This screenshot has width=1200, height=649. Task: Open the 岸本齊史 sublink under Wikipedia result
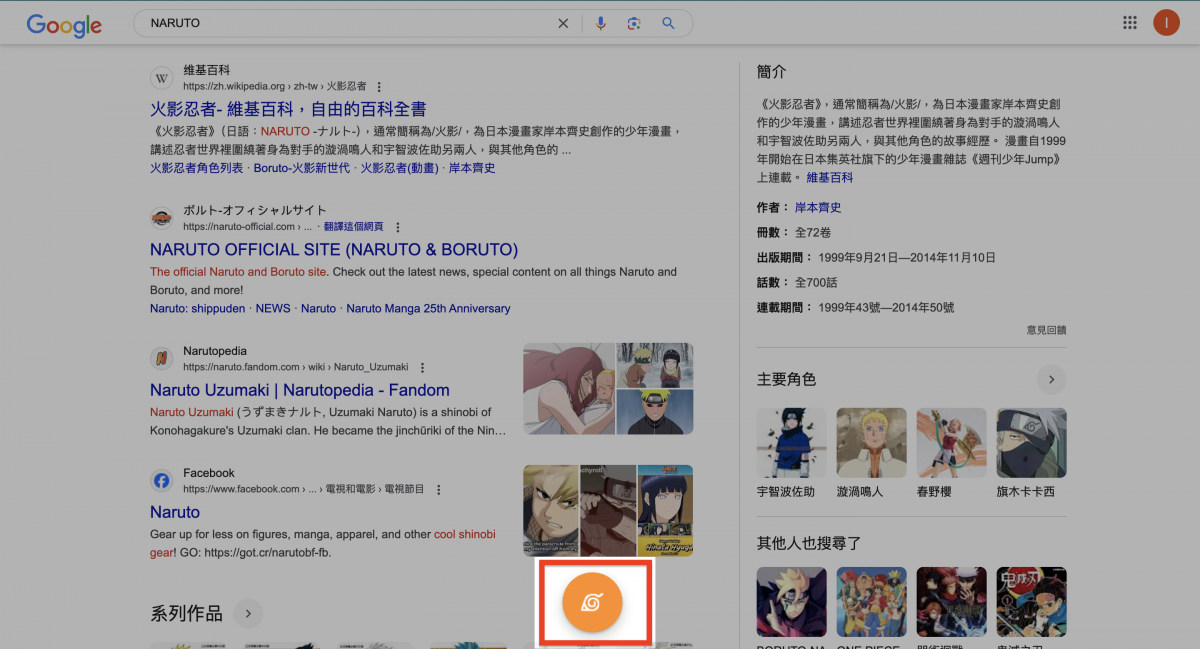click(x=472, y=168)
